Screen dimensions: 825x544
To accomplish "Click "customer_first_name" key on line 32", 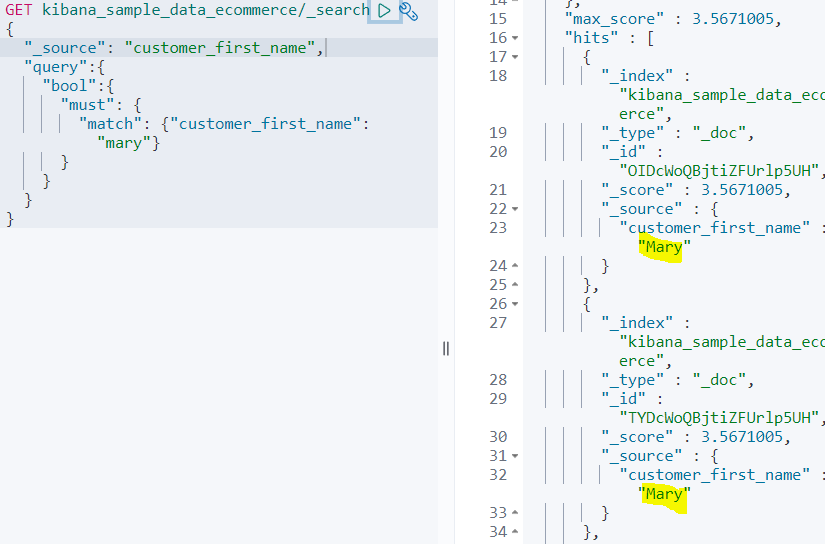I will [x=715, y=475].
